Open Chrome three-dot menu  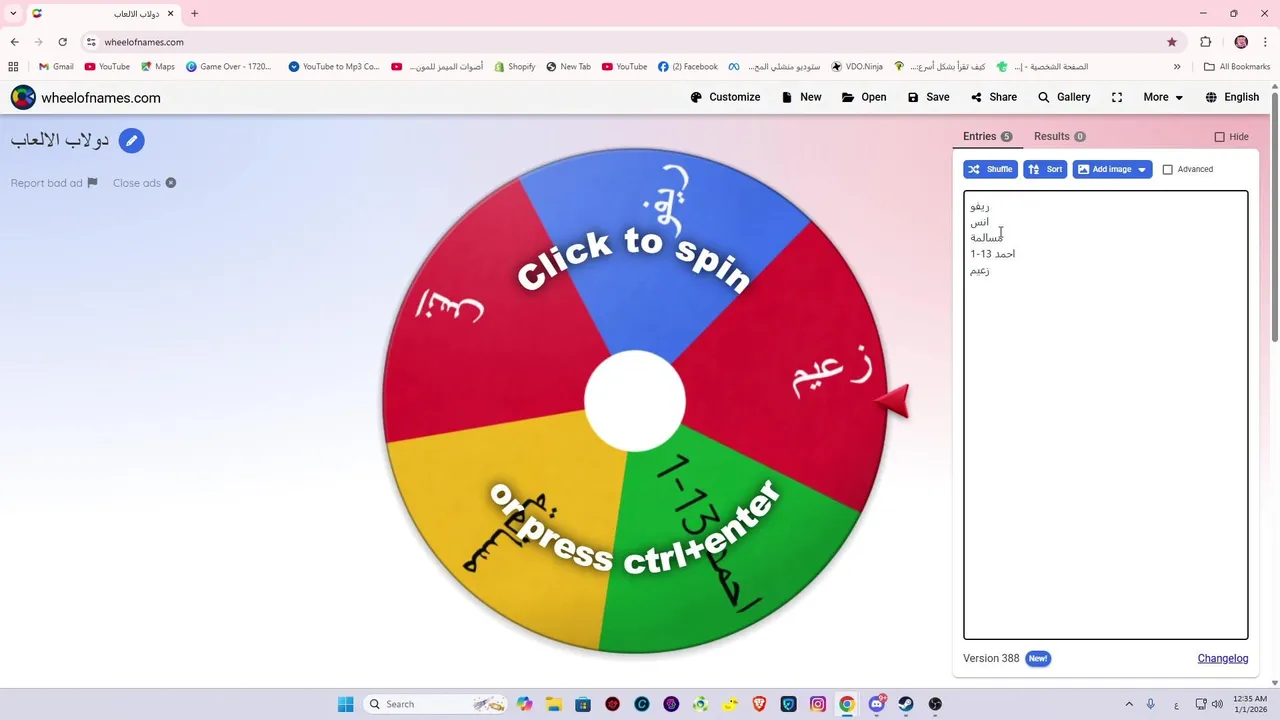point(1265,42)
